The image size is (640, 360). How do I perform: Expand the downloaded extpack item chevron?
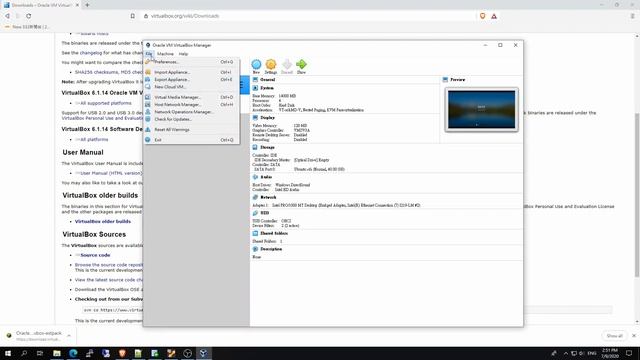pos(69,336)
